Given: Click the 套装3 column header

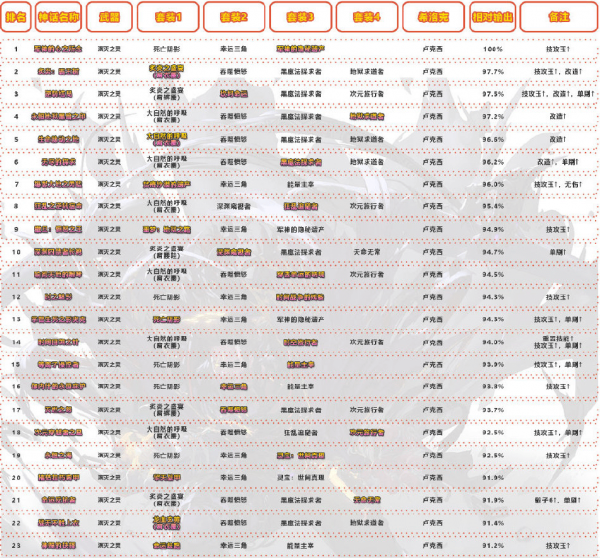Looking at the screenshot, I should 300,17.
